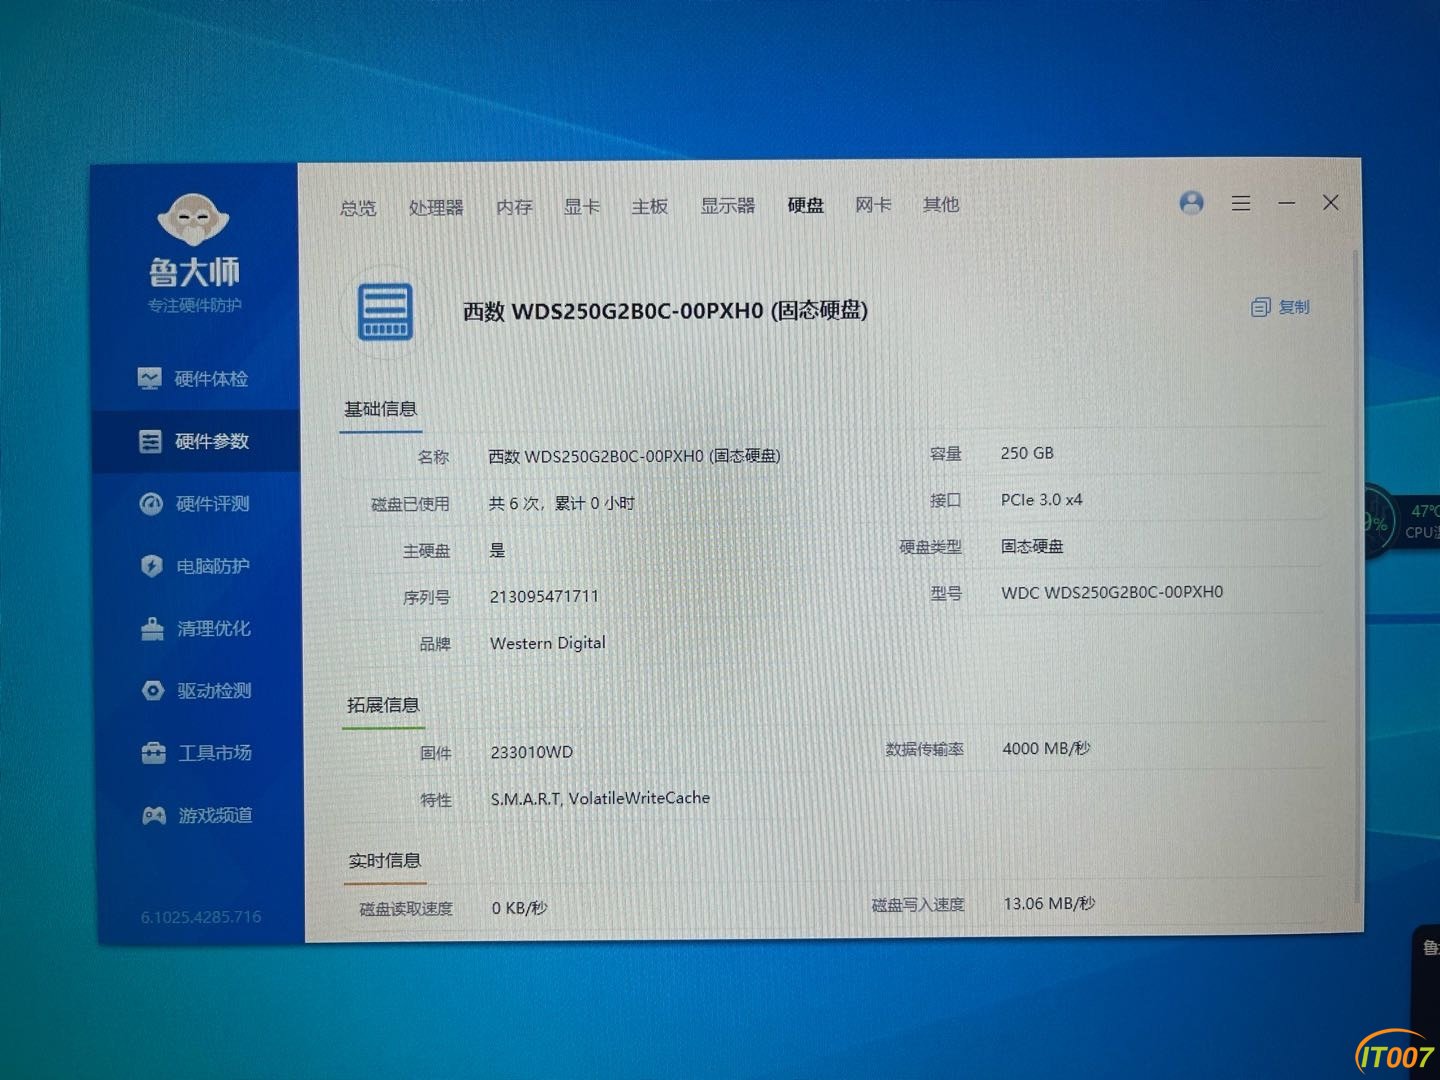
Task: Switch to the 内存 memory tab
Action: (514, 207)
